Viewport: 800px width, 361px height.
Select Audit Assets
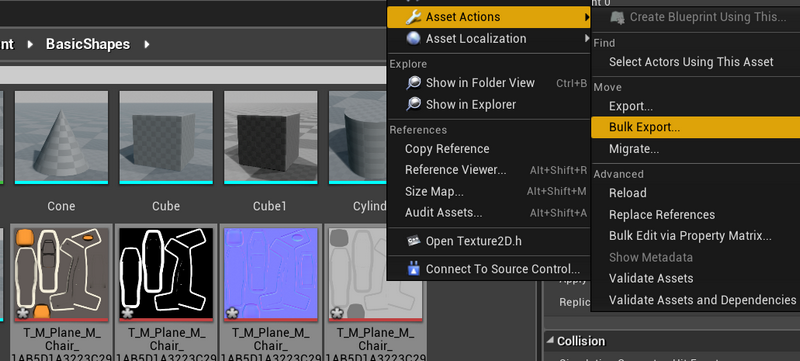point(489,213)
